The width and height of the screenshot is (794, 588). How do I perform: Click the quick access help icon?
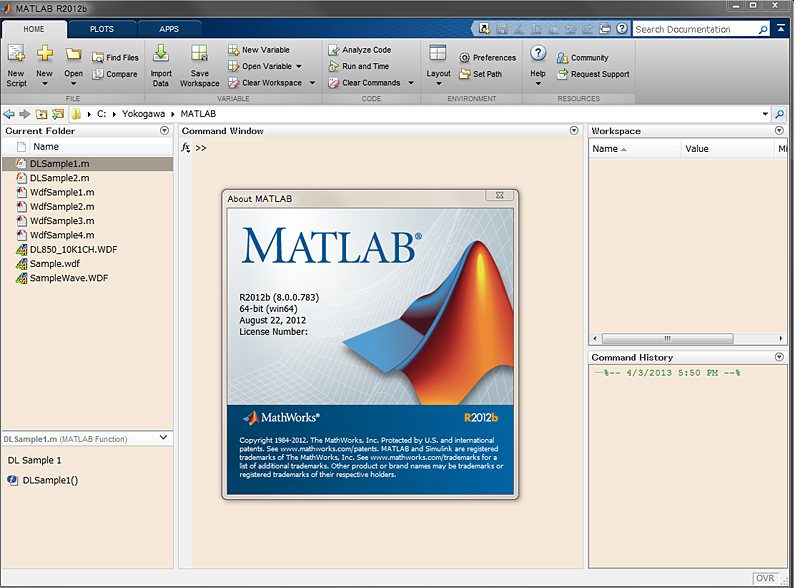coord(622,29)
